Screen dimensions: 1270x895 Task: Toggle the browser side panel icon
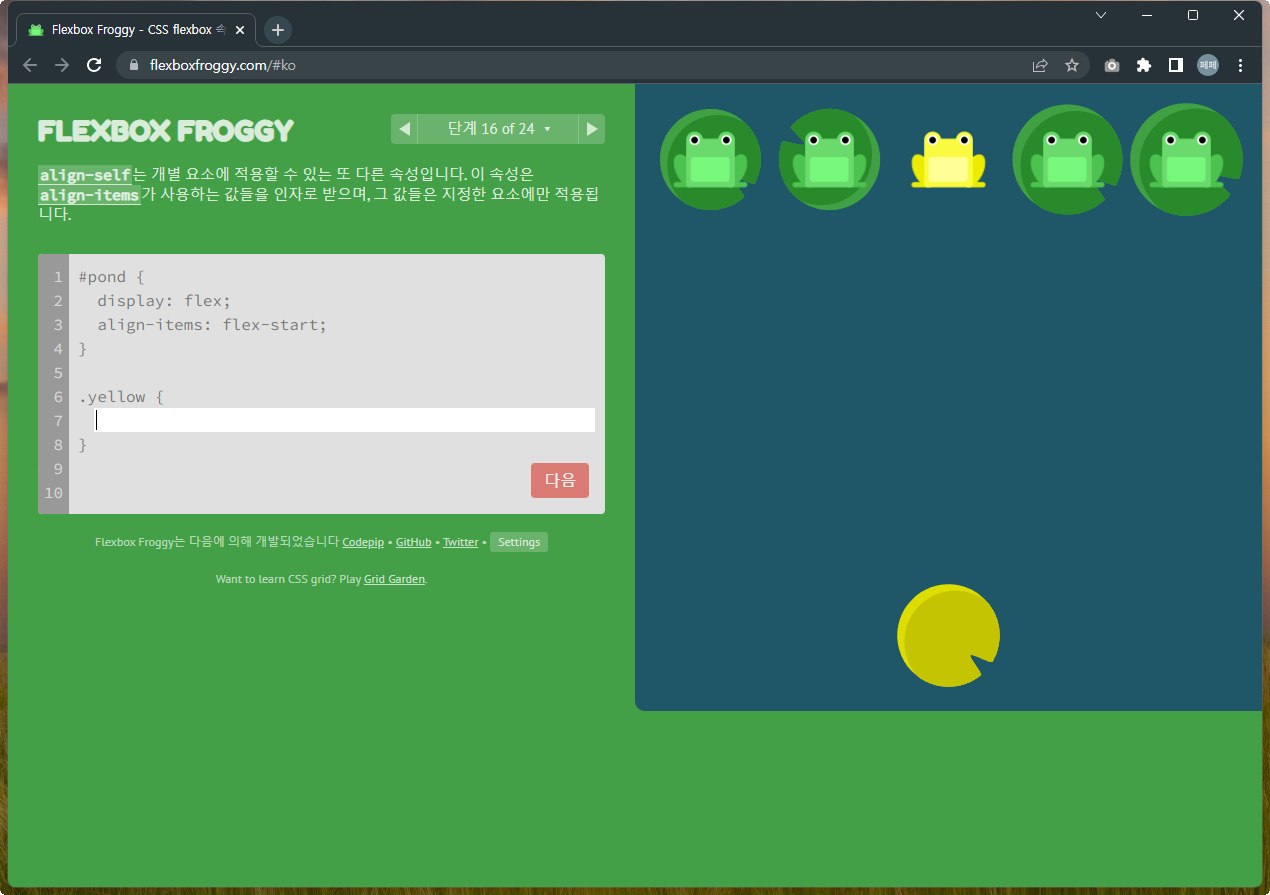pos(1176,65)
